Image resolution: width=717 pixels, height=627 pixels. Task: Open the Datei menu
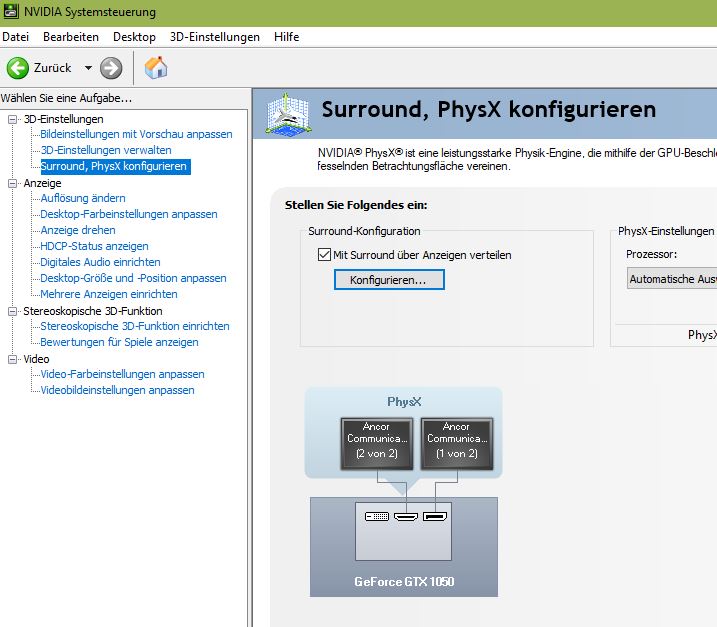pos(16,37)
